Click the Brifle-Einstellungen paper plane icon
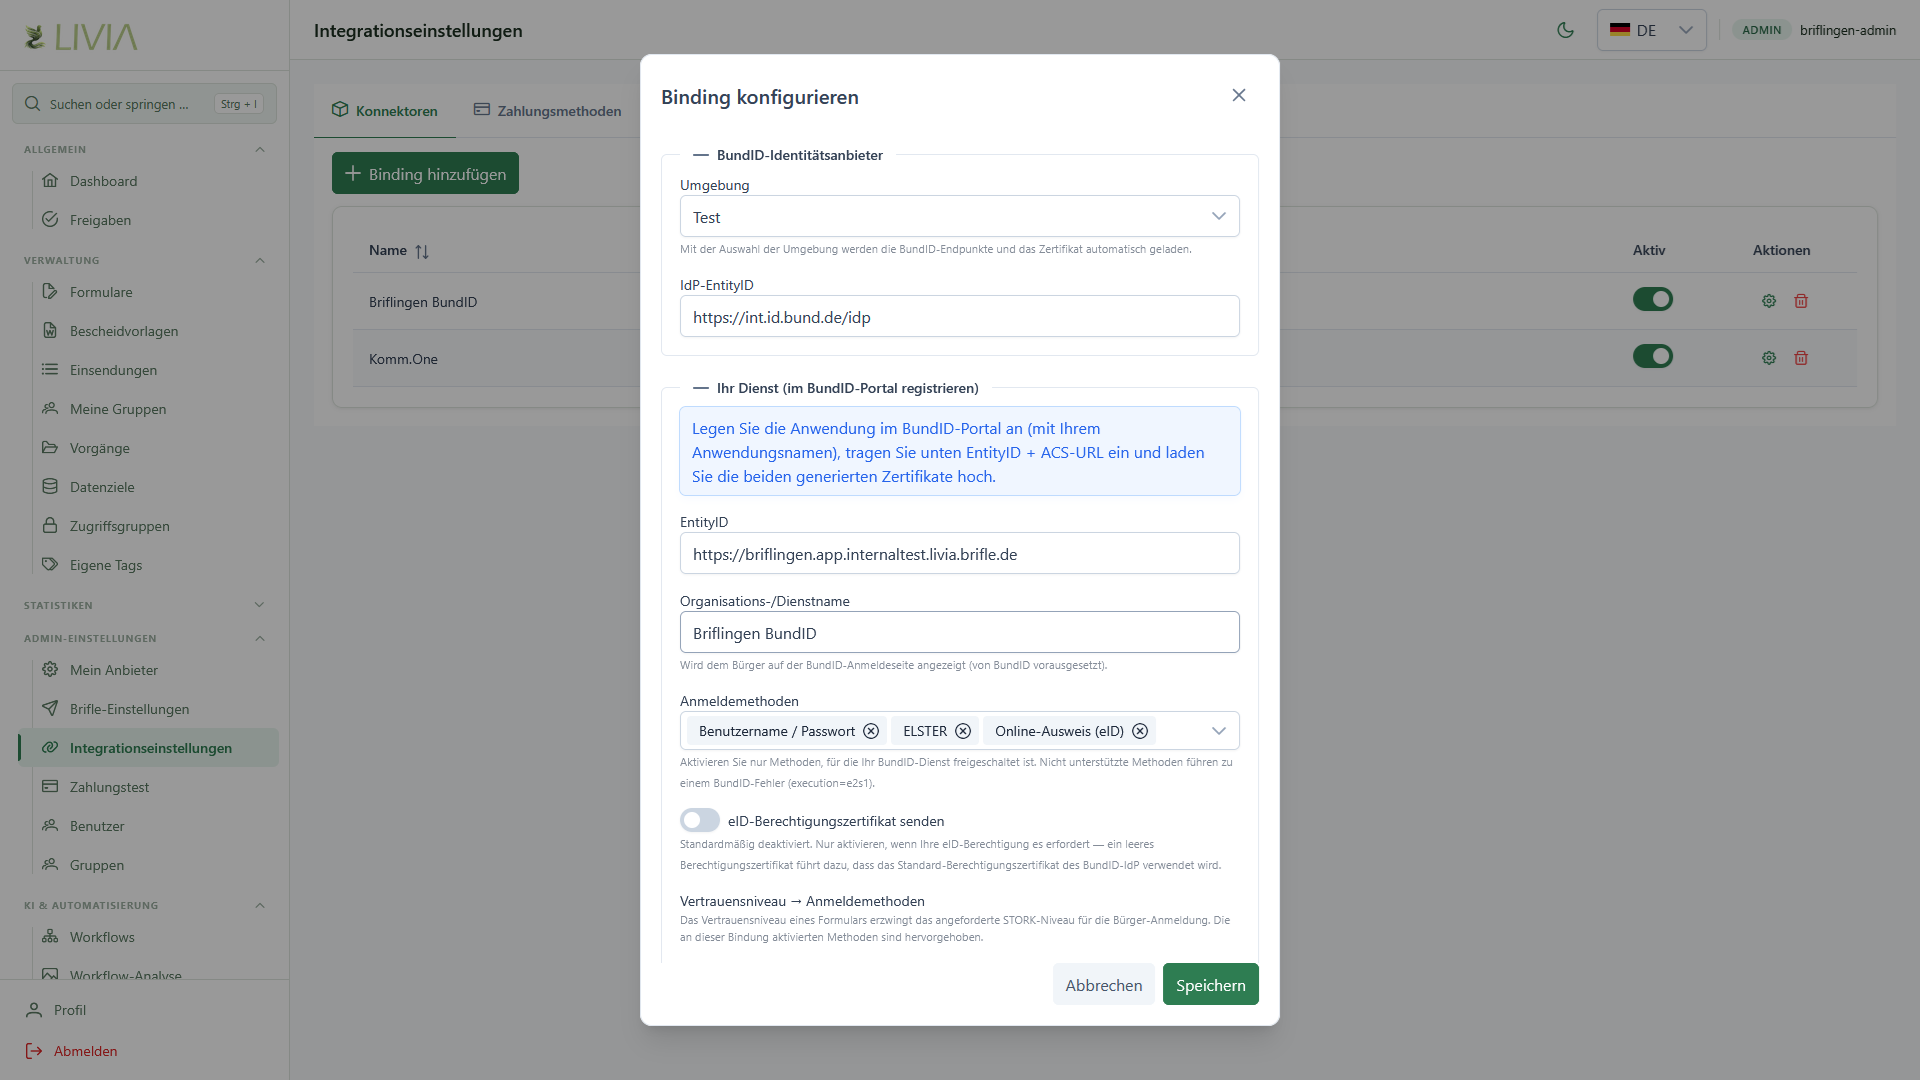Image resolution: width=1920 pixels, height=1080 pixels. coord(50,709)
